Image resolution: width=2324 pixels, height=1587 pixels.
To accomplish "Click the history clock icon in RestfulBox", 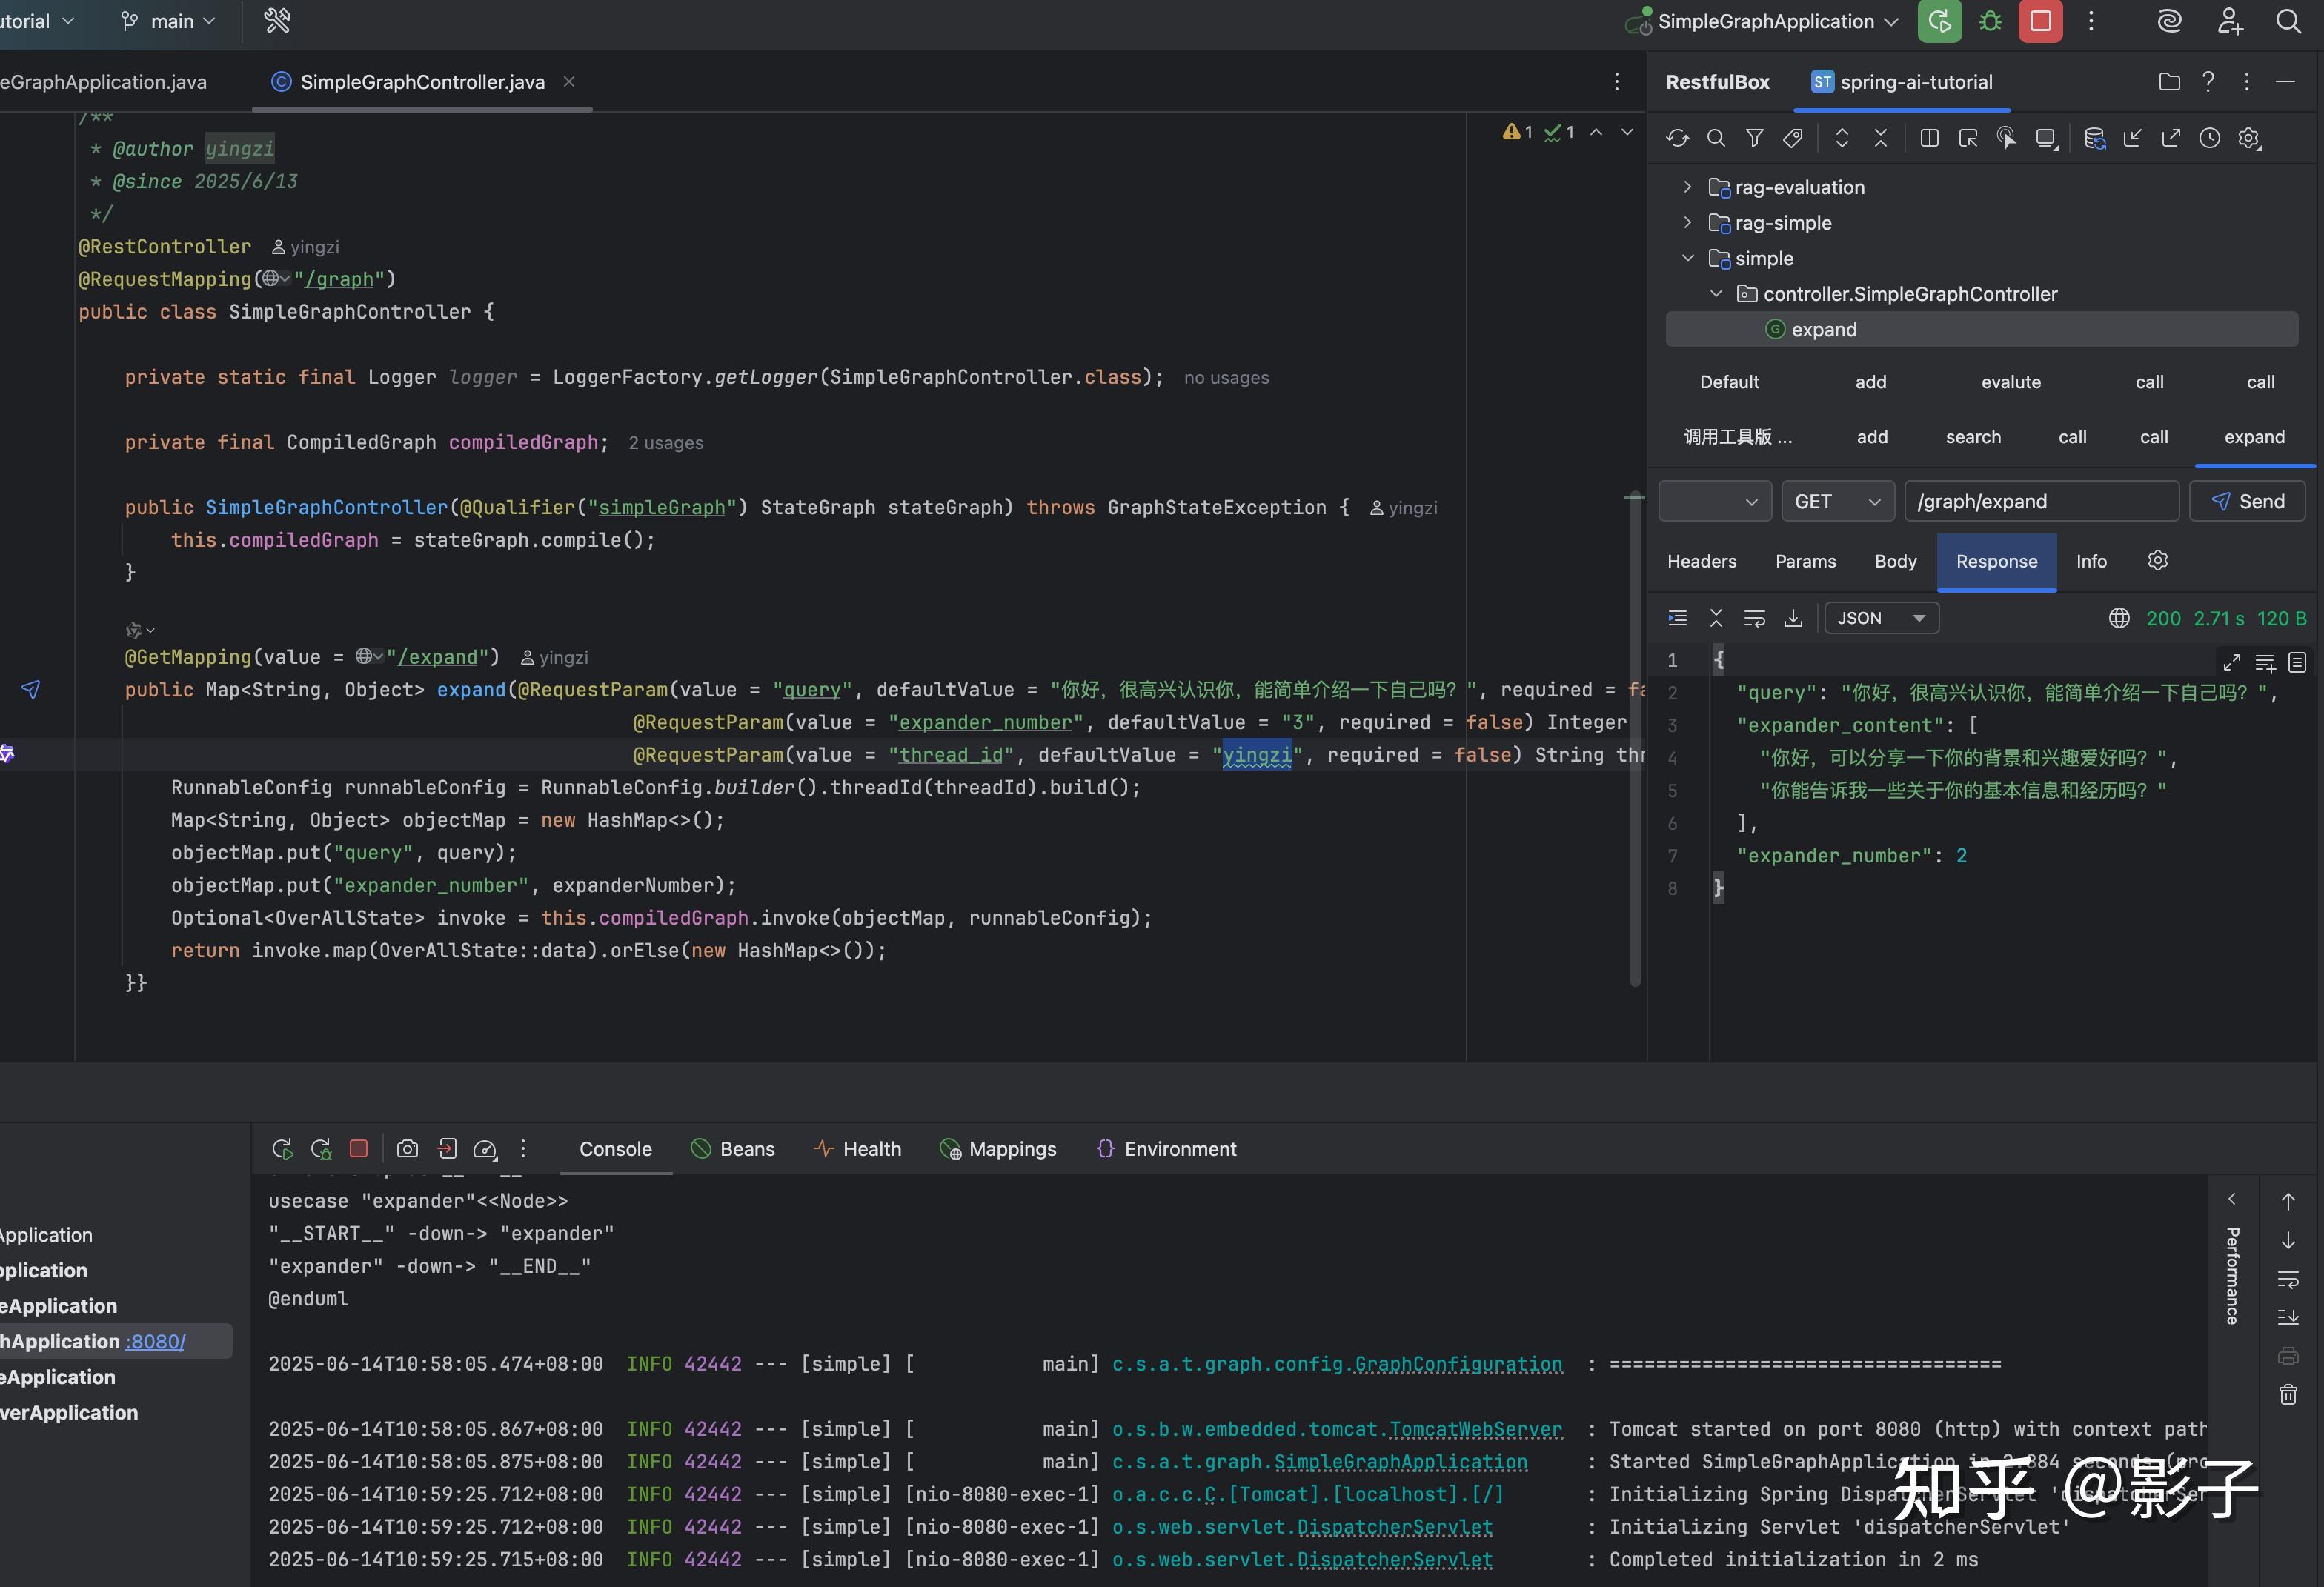I will [2209, 138].
